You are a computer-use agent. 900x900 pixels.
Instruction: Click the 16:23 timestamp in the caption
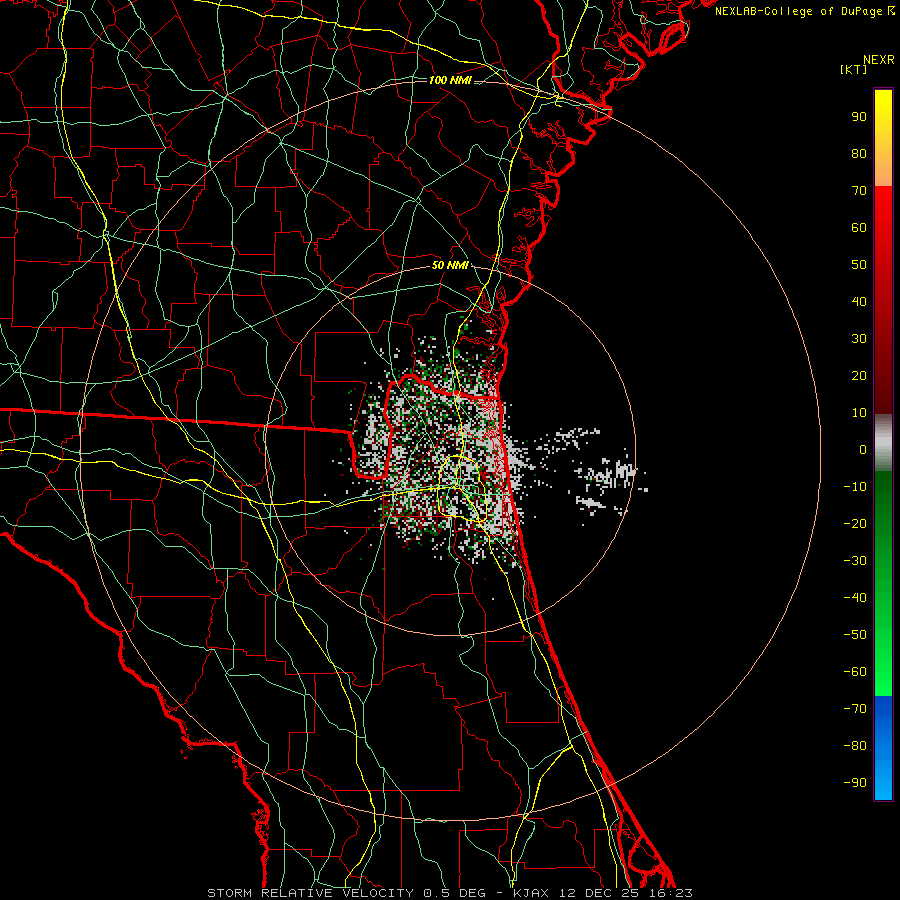671,893
